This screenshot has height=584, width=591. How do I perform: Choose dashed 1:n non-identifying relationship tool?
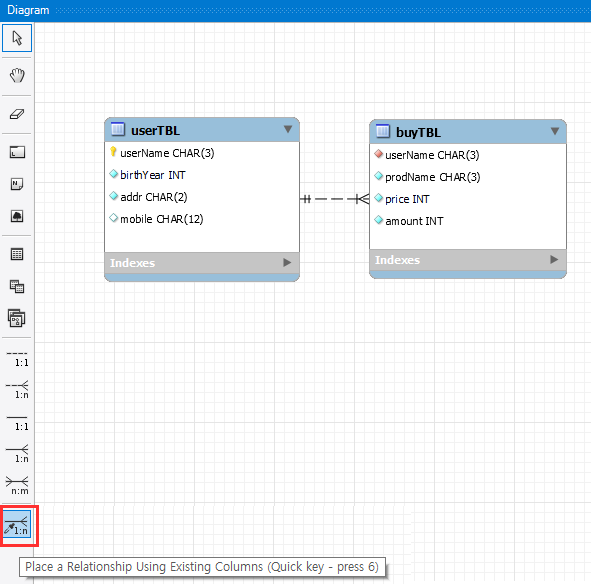point(17,390)
